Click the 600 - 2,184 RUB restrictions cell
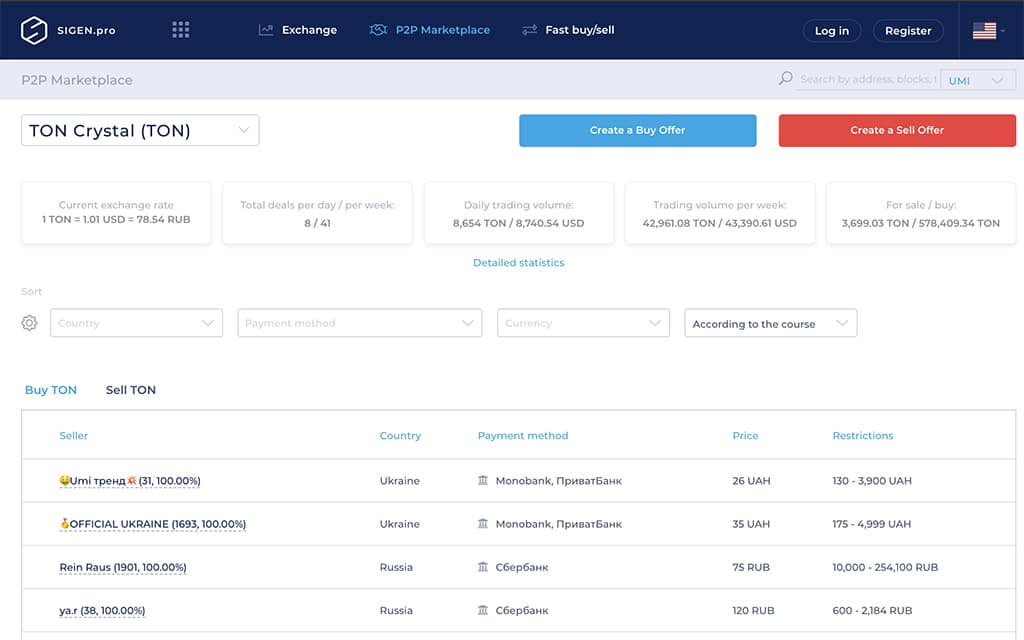 click(x=872, y=610)
